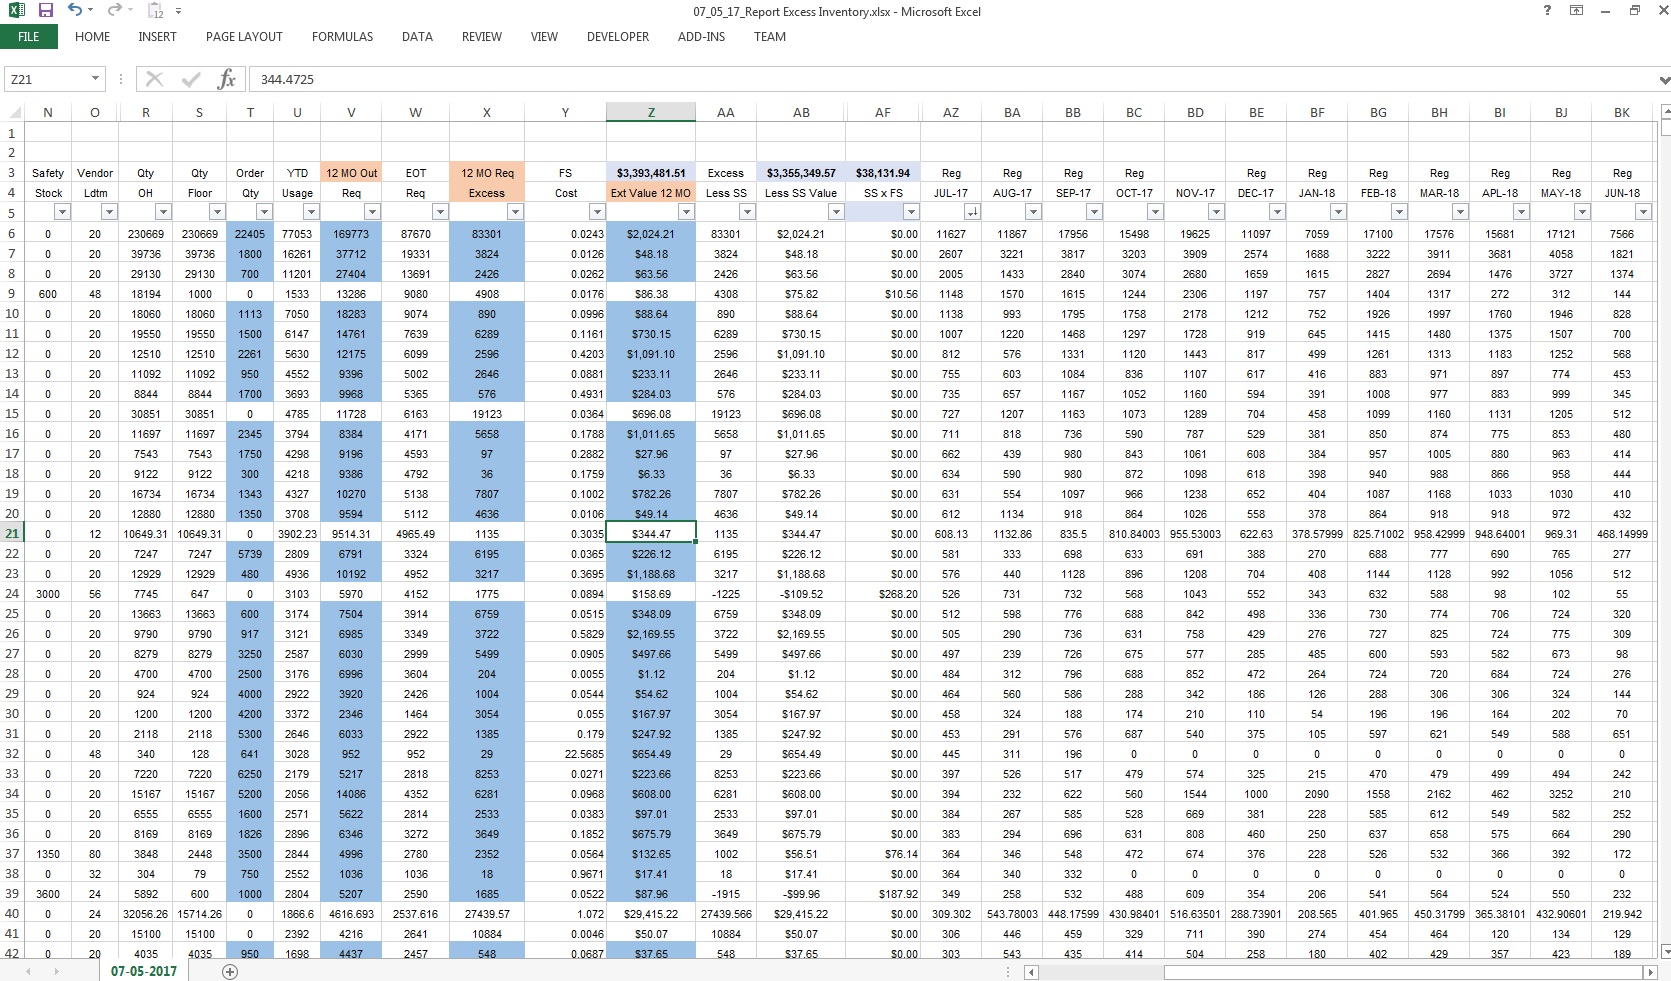Click the horizontal scrollbar left arrow
1671x981 pixels.
(1031, 972)
